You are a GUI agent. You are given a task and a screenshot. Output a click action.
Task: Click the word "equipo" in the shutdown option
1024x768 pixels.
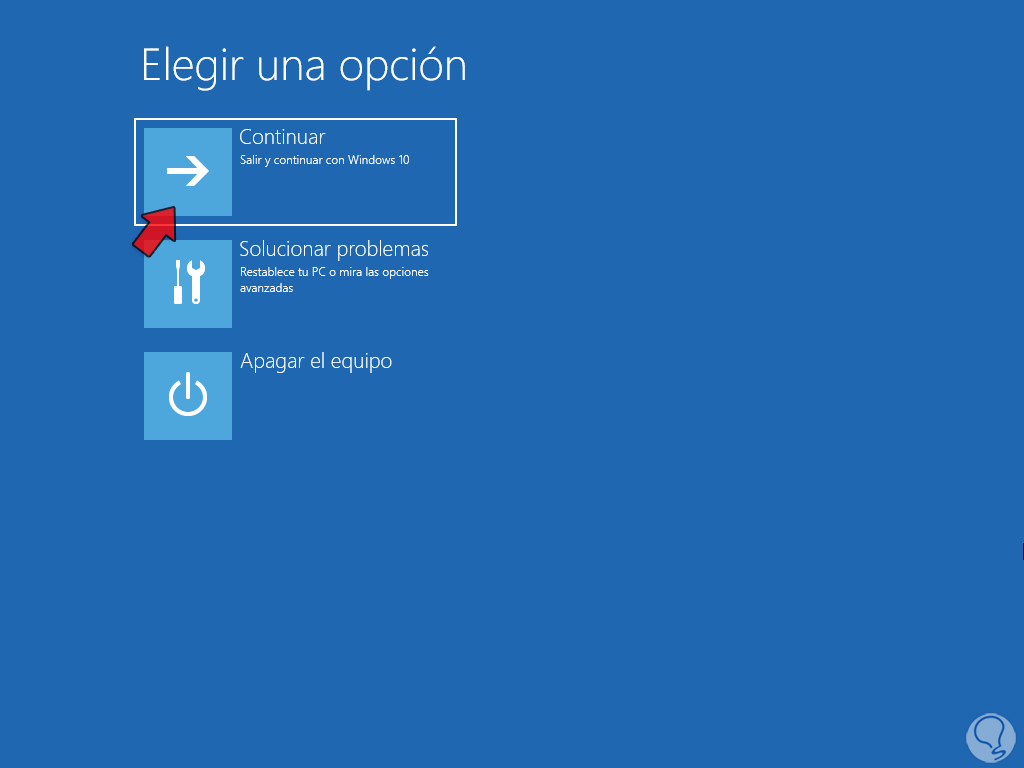361,362
